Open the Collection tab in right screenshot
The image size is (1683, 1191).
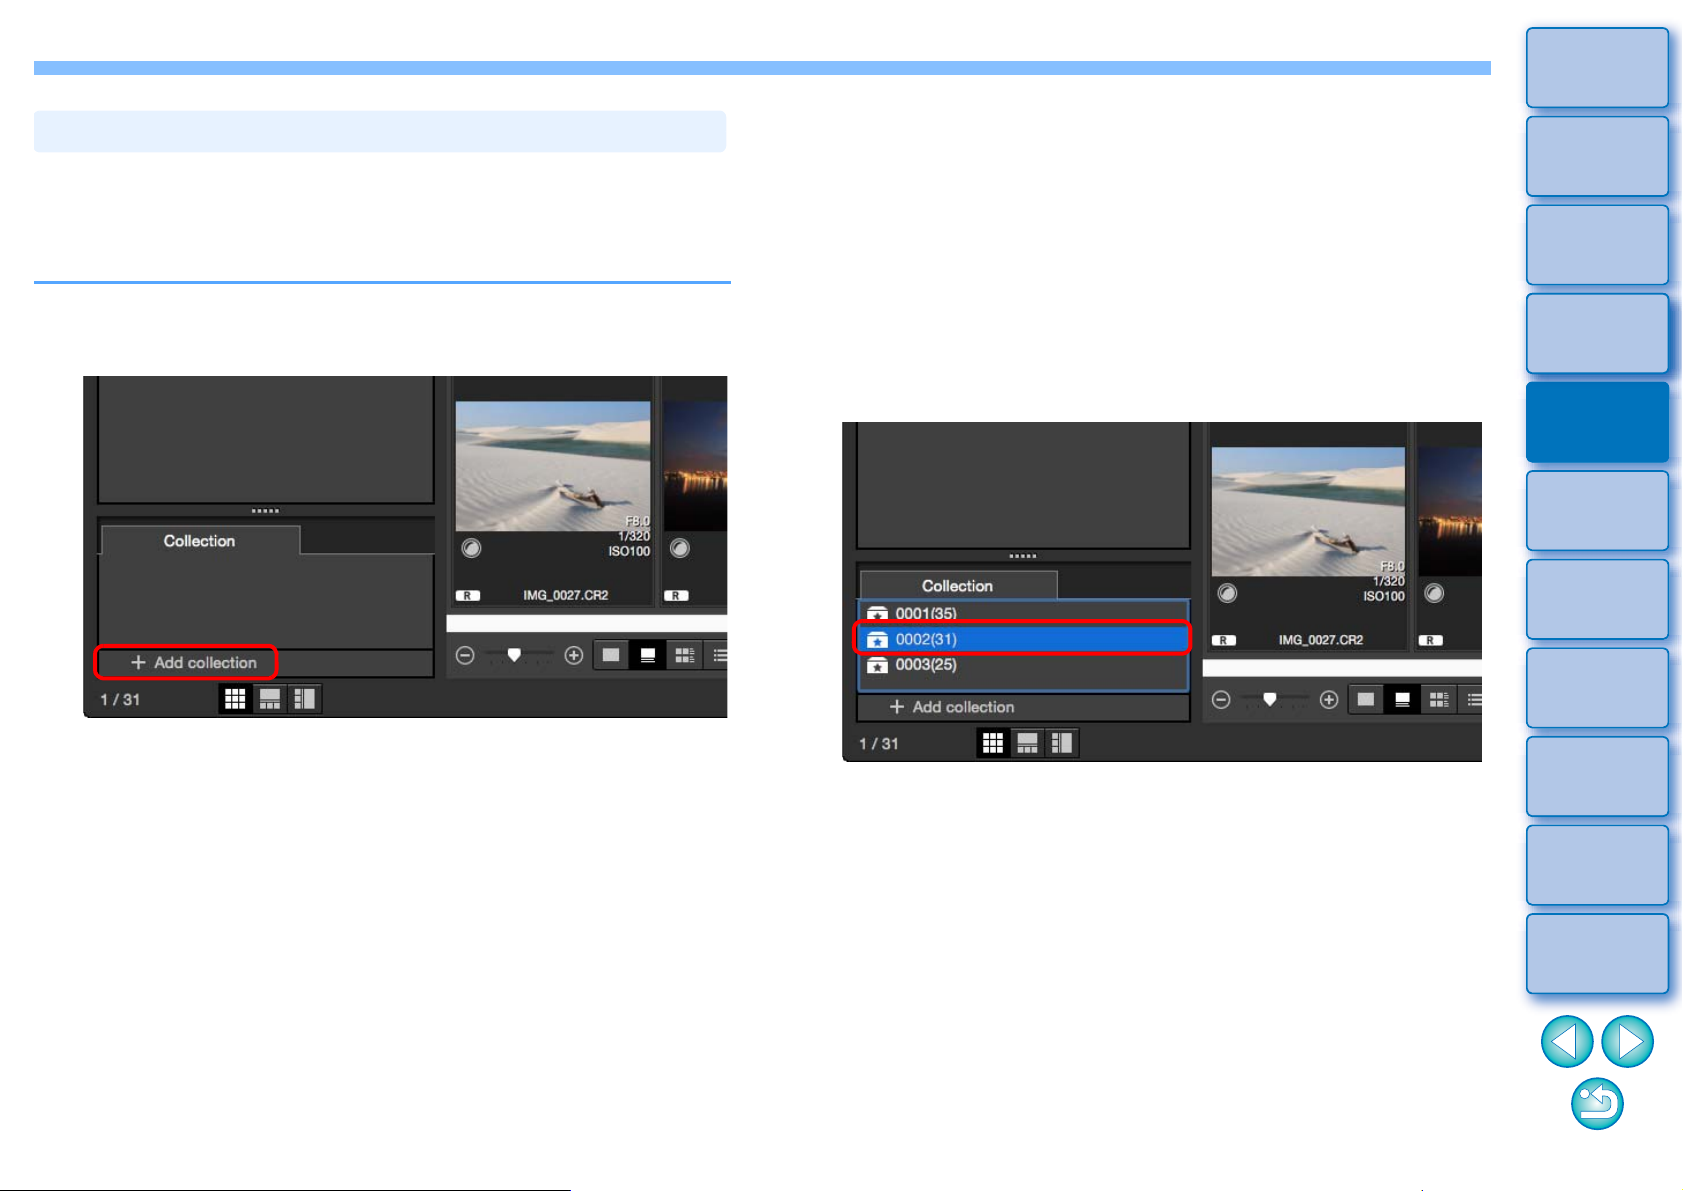pos(957,586)
